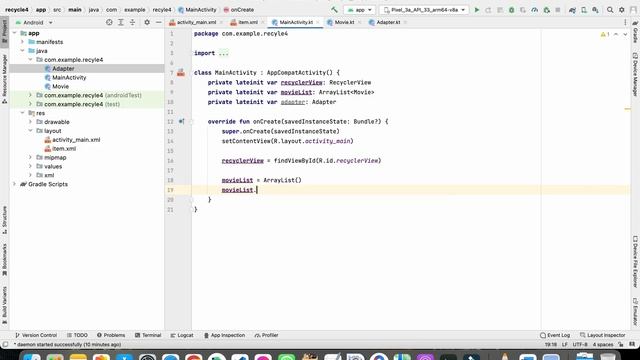Open IDE Settings gear in top toolbar

point(622,9)
